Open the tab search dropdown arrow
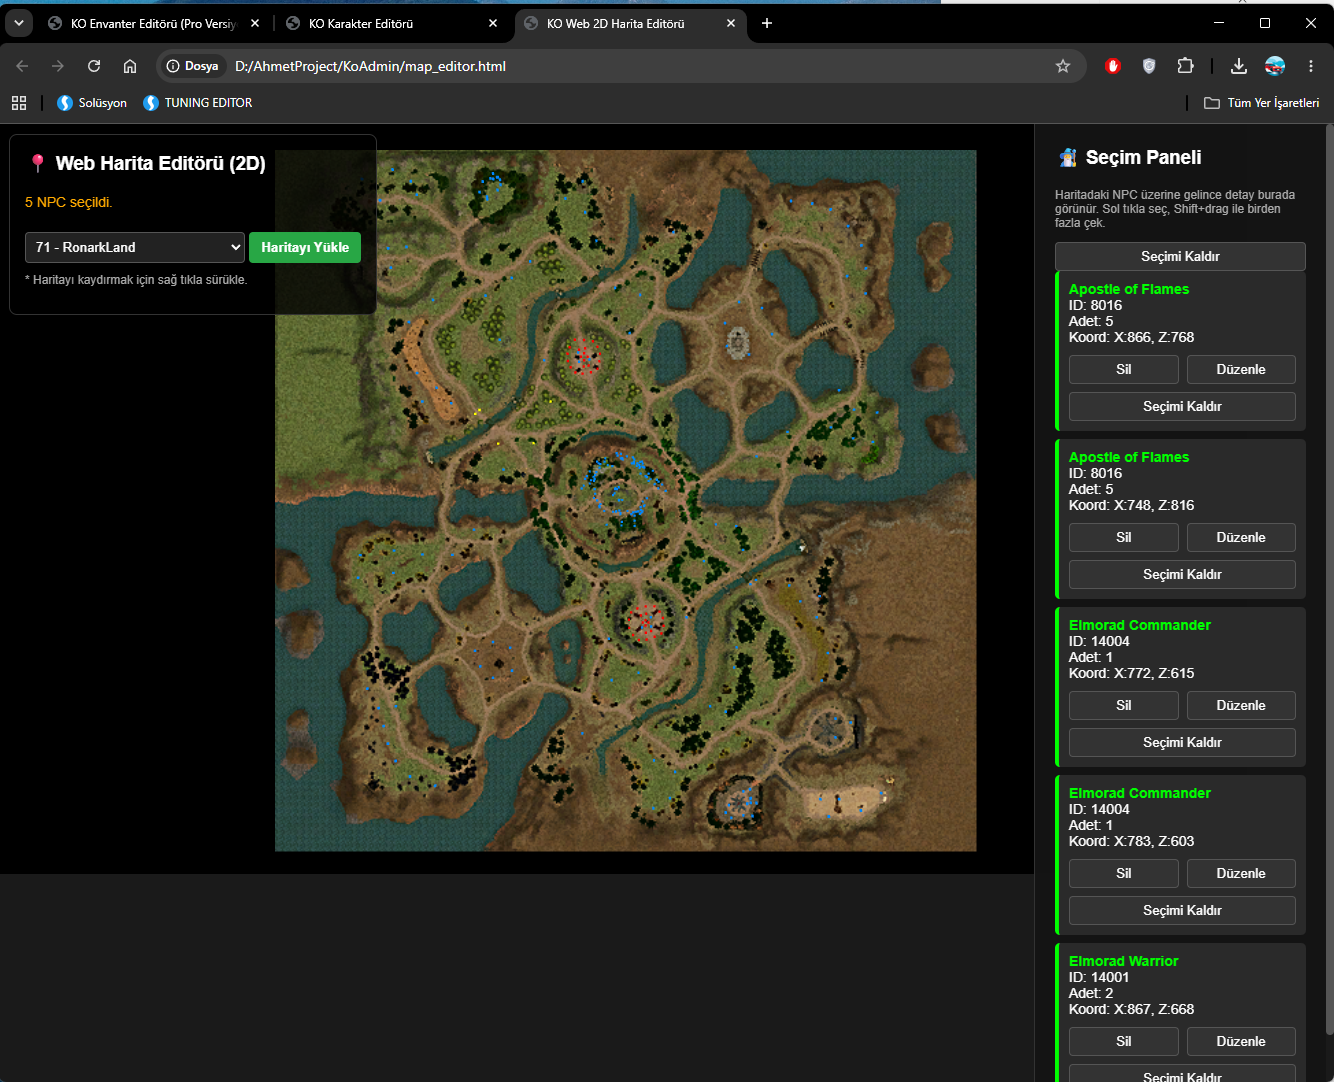Viewport: 1334px width, 1082px height. click(x=19, y=23)
